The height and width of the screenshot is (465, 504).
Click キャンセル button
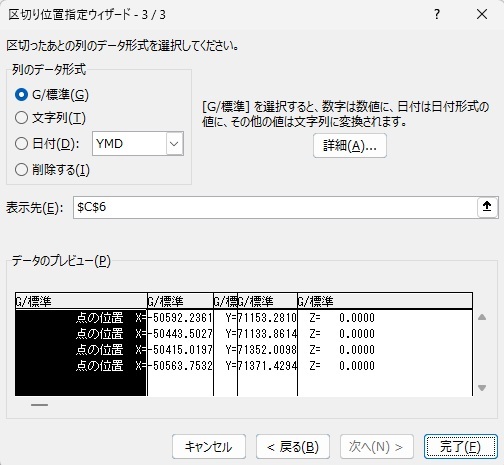(209, 447)
